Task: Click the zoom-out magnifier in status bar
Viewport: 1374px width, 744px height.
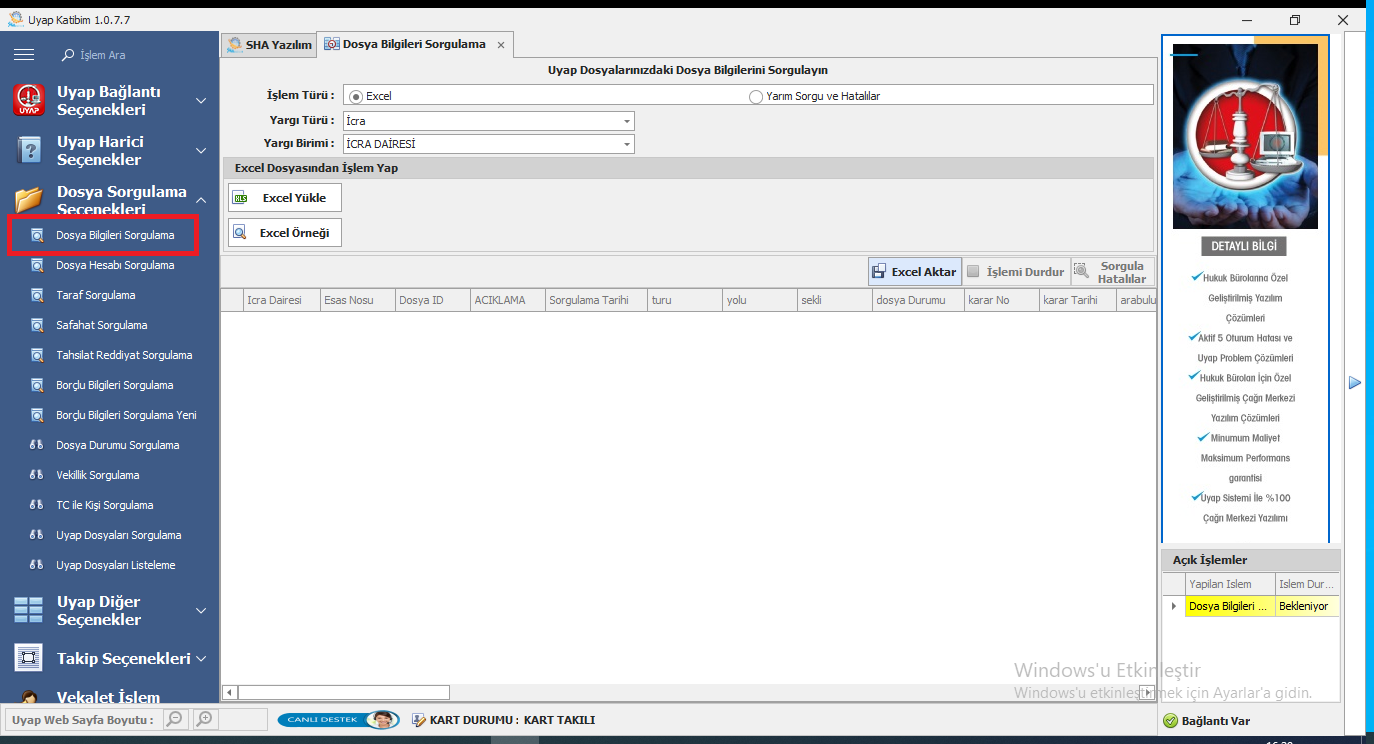Action: click(175, 719)
